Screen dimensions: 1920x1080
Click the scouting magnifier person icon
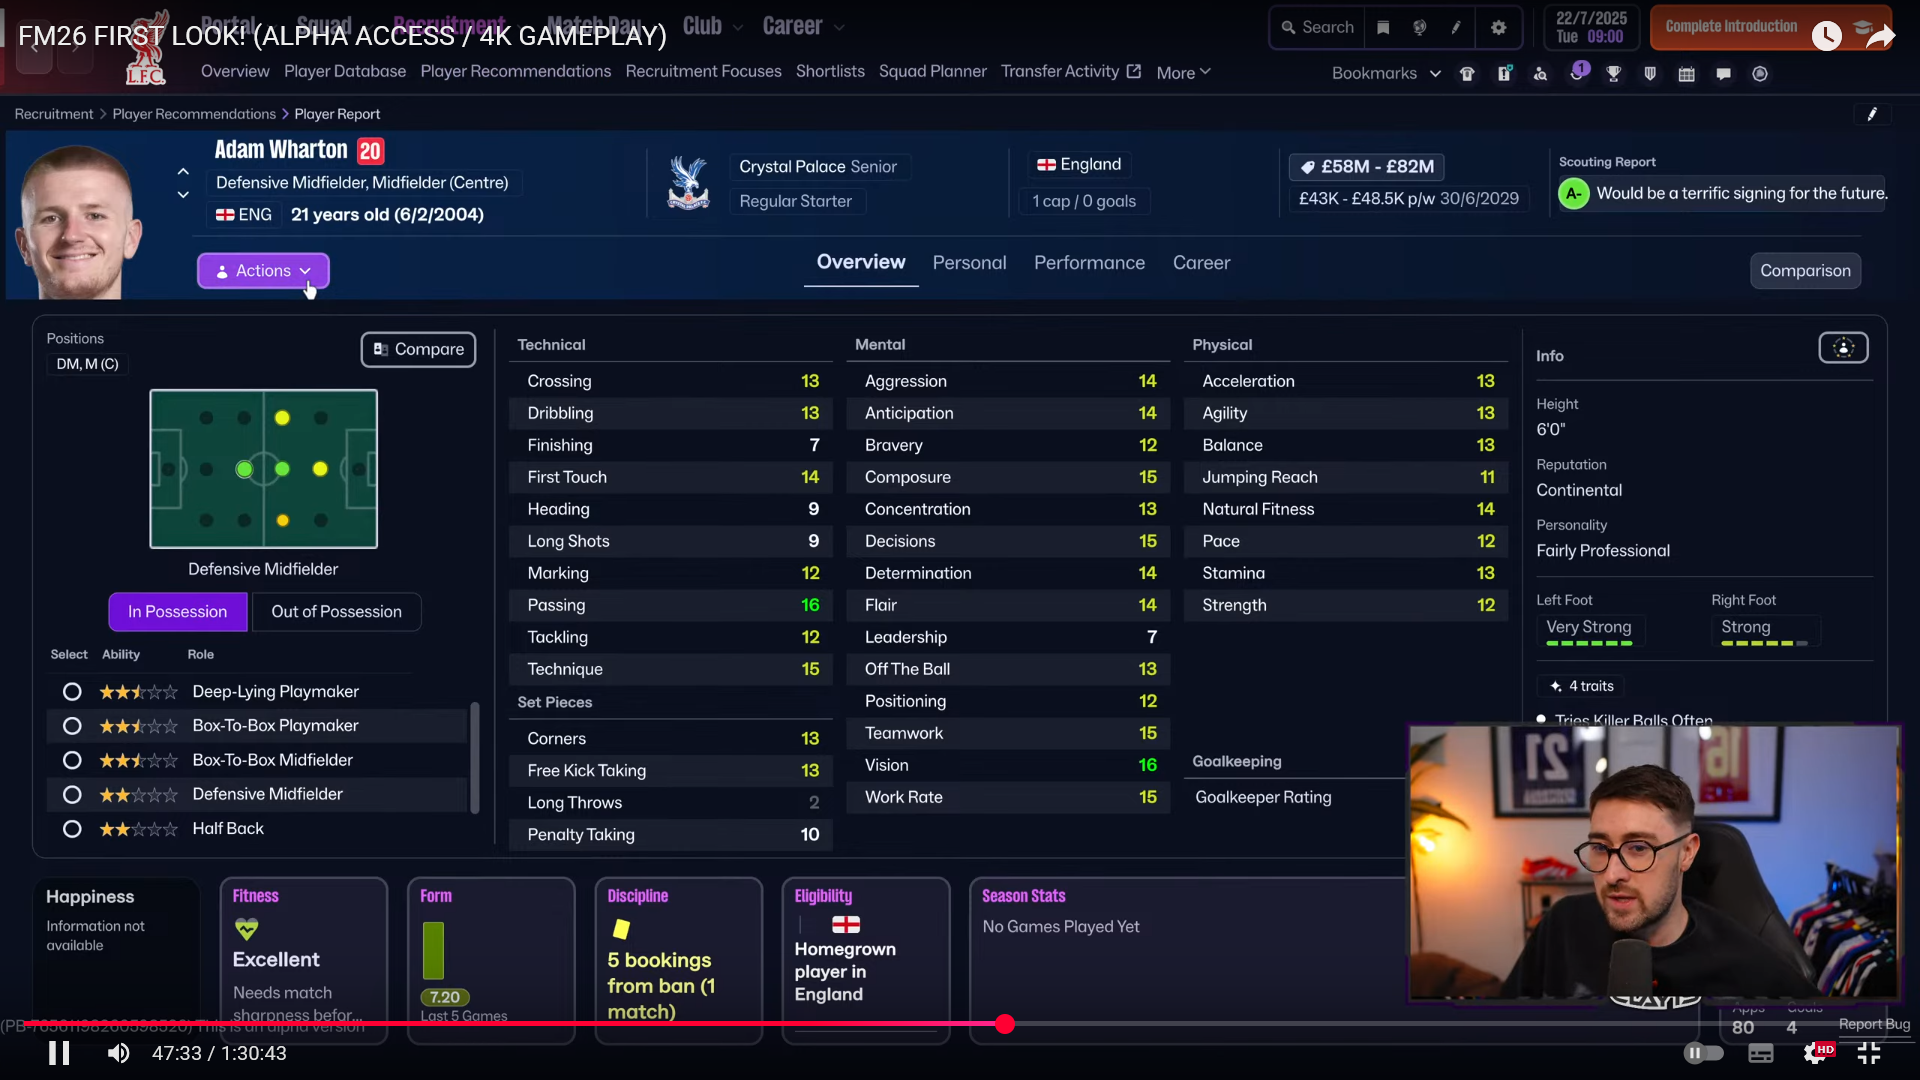pyautogui.click(x=1540, y=74)
